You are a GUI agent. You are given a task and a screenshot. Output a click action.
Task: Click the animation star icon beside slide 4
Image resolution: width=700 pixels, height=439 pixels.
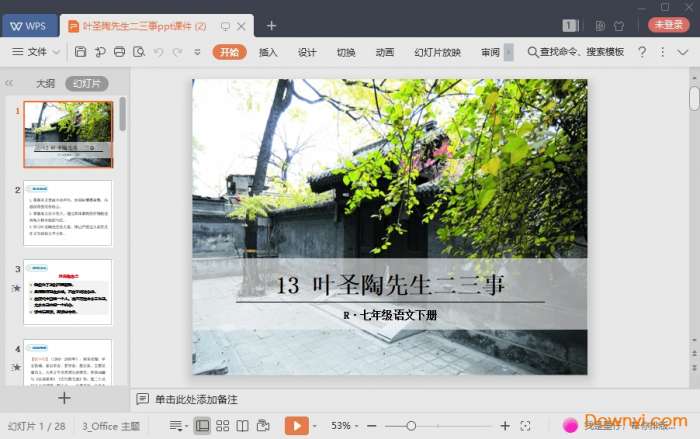click(x=17, y=367)
